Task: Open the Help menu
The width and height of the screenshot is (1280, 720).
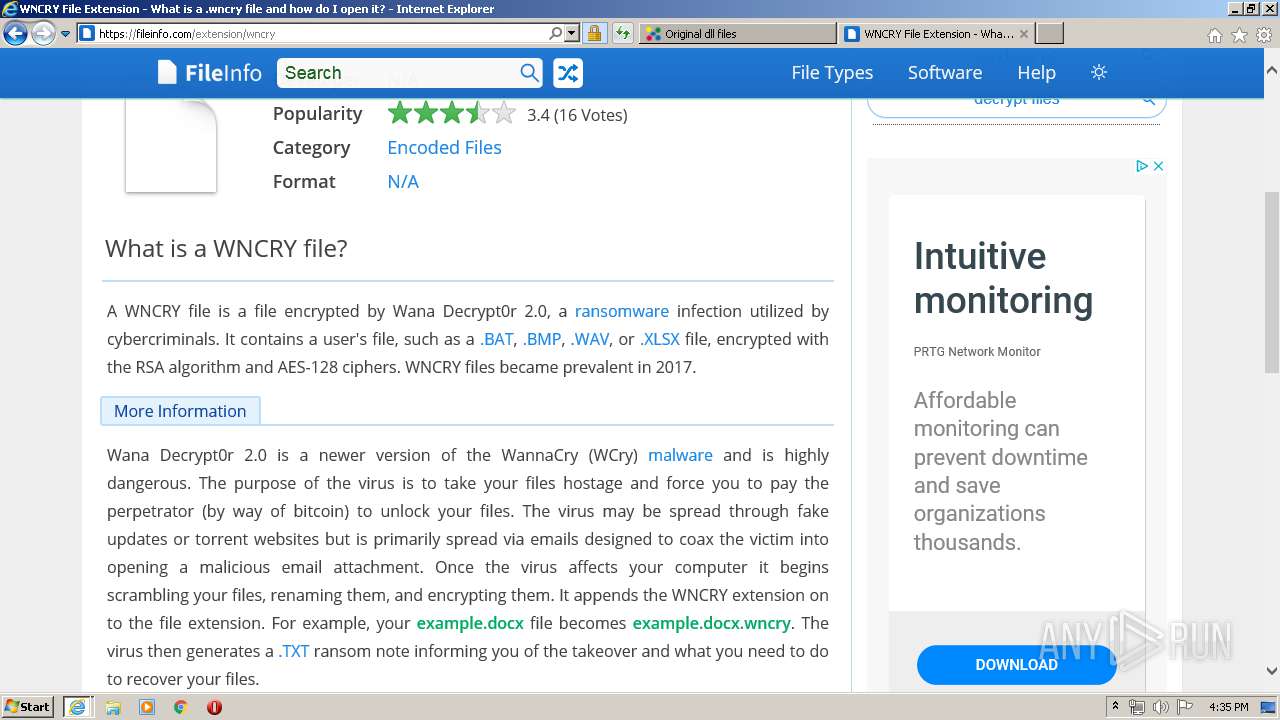Action: 1036,73
